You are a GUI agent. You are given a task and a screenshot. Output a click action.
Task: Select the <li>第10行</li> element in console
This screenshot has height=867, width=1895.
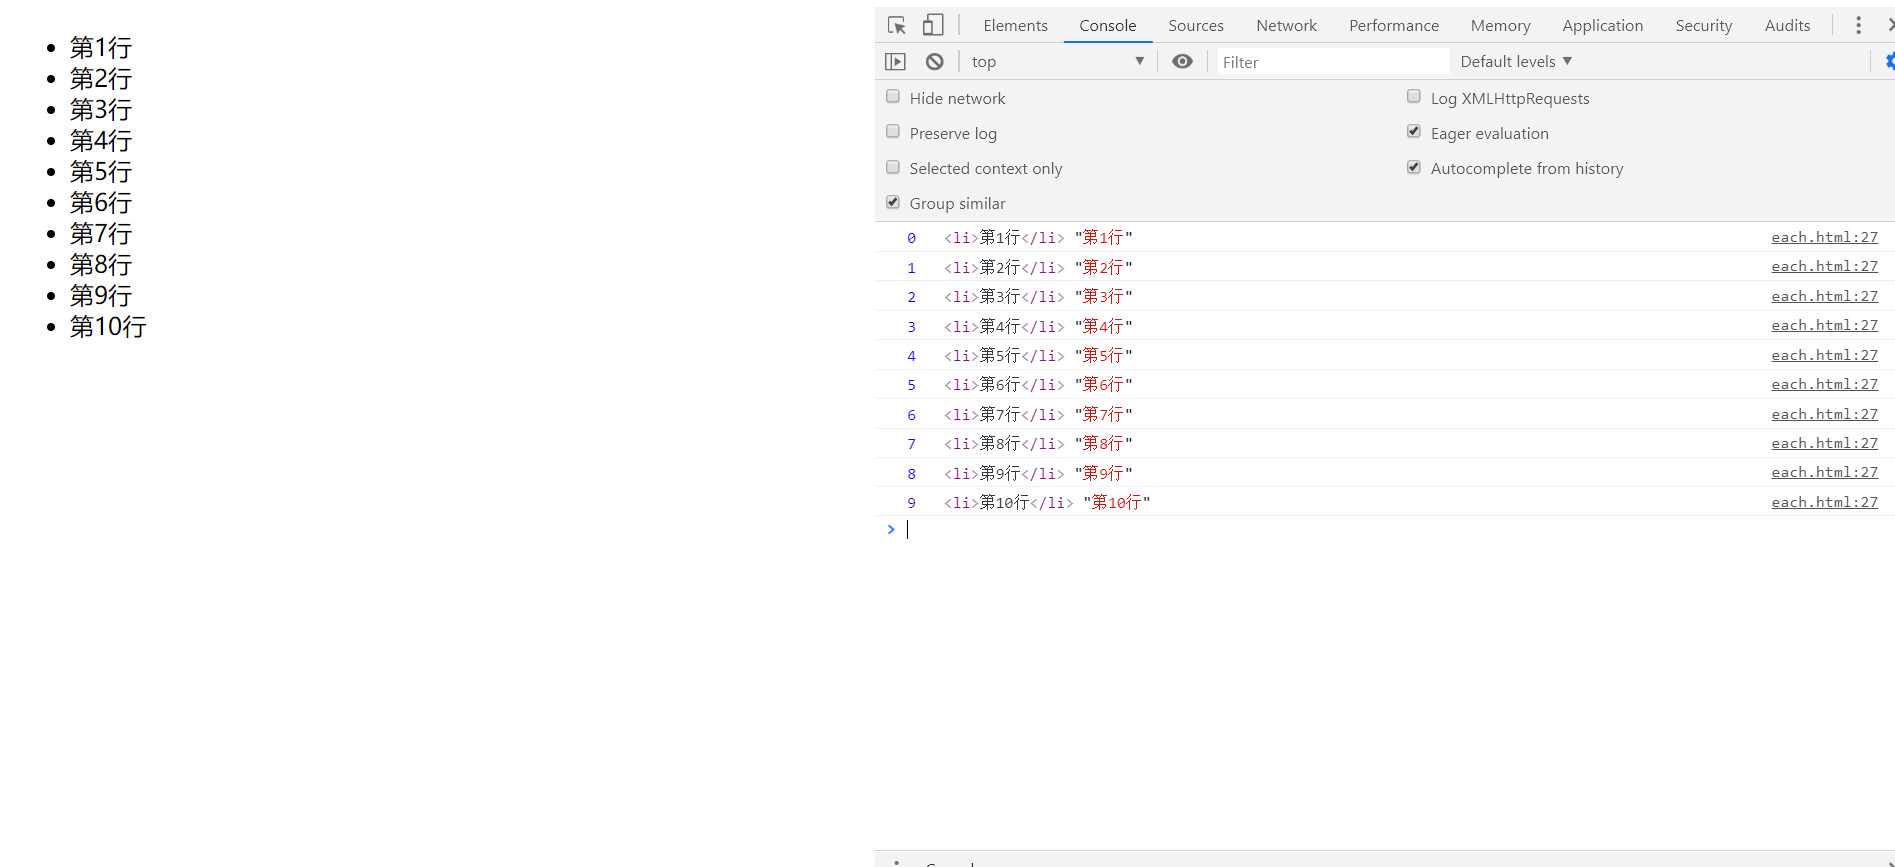pos(1008,503)
